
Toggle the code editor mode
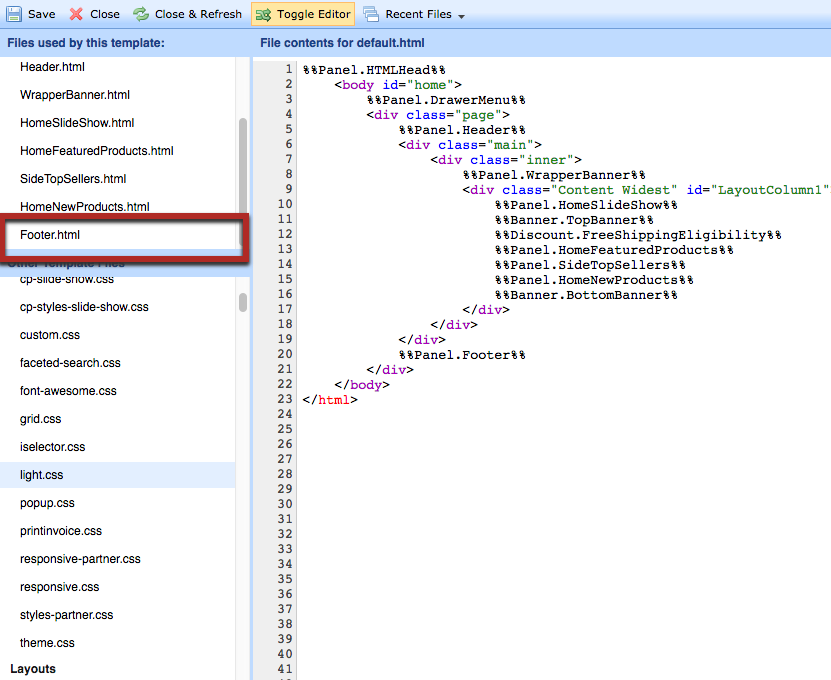305,14
